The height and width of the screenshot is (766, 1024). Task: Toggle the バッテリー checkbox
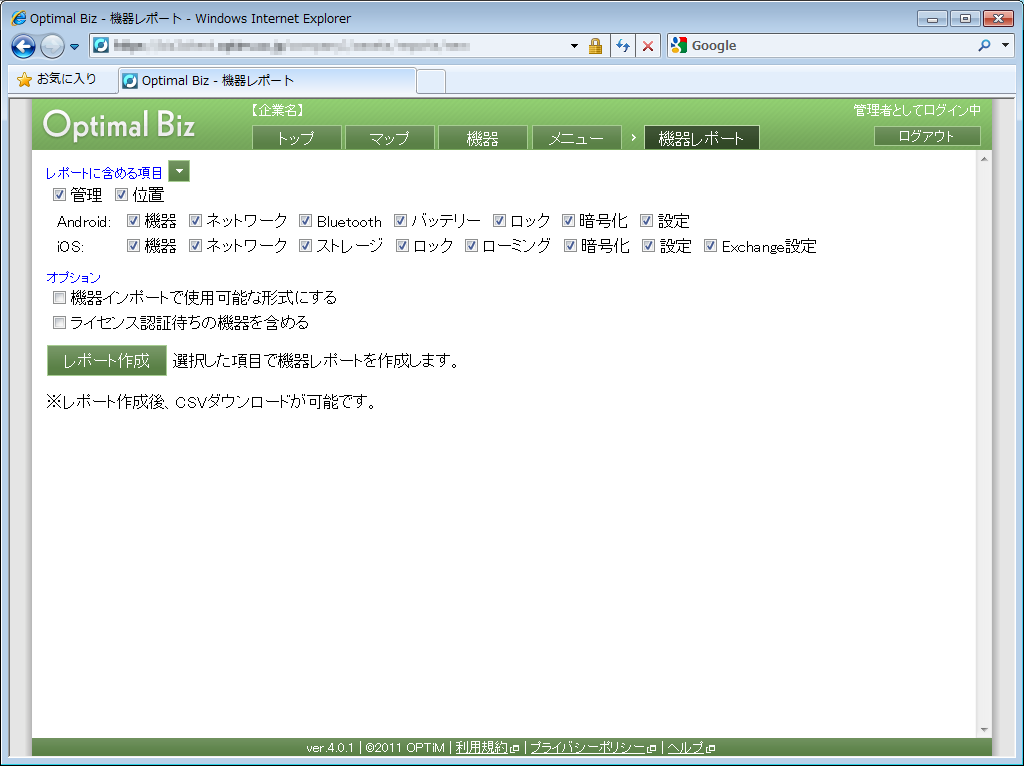400,221
